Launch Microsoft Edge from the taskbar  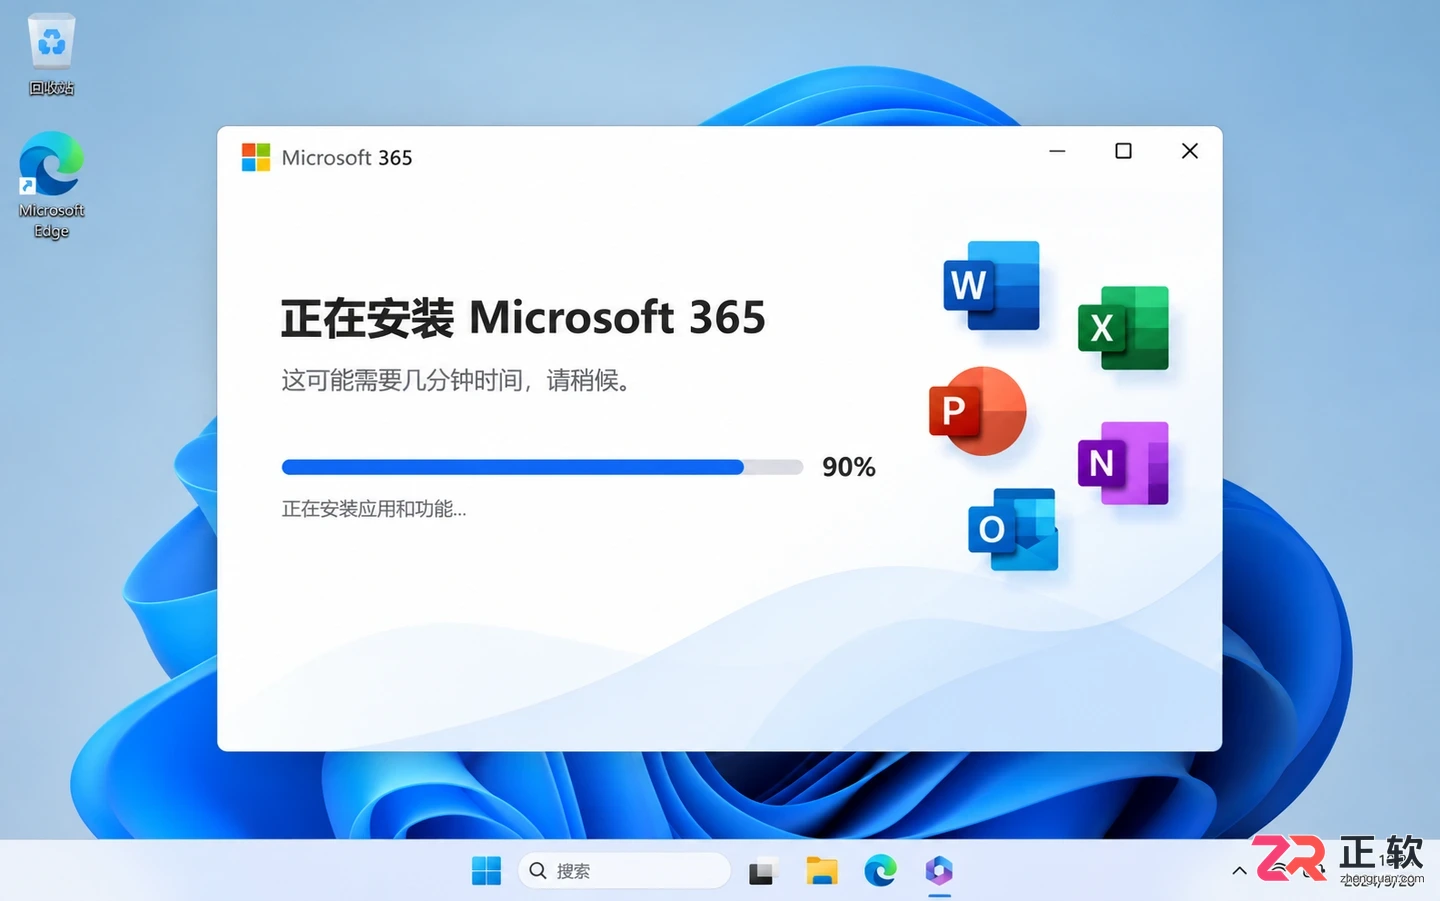coord(880,871)
